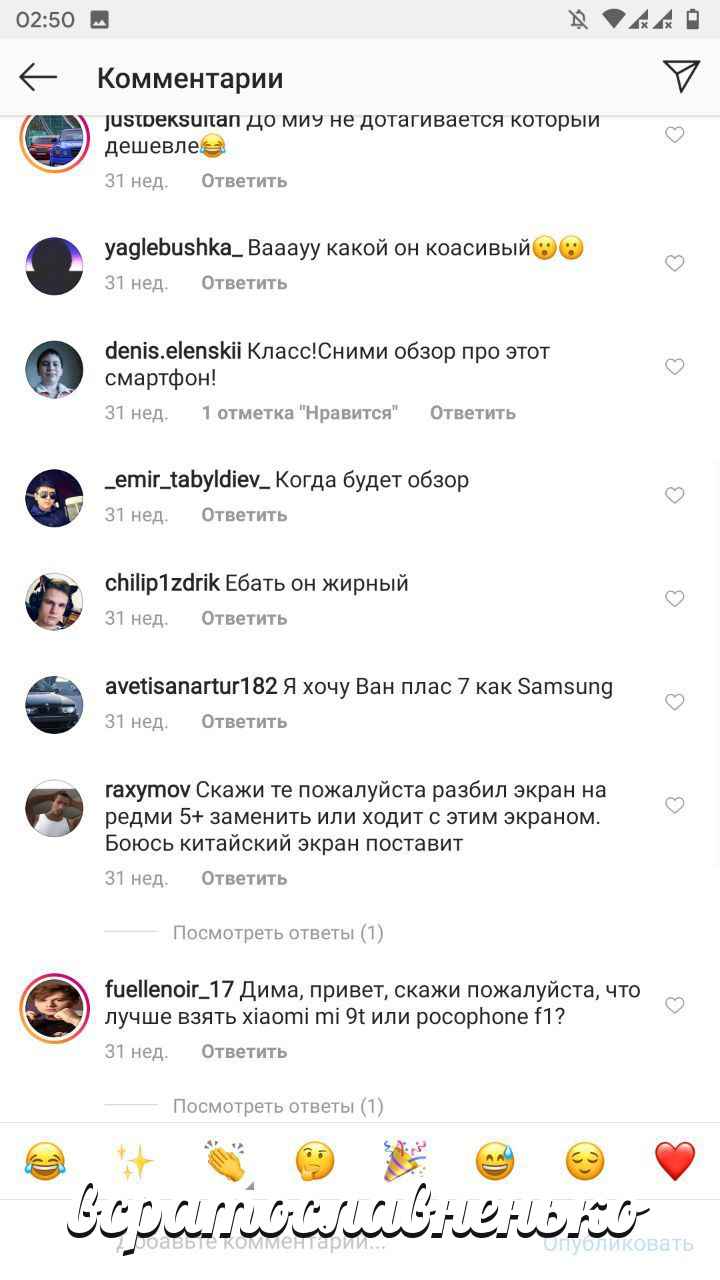This screenshot has width=720, height=1280.
Task: Reply to _emir_tabyldiev_ comment
Action: click(244, 515)
